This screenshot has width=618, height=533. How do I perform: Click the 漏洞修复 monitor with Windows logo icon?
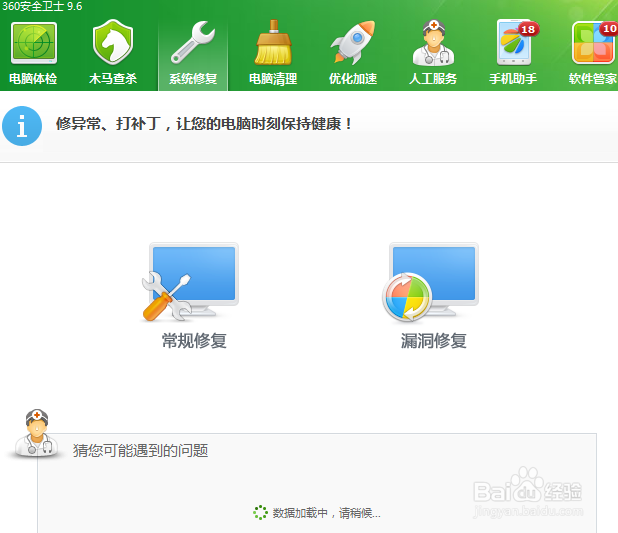430,282
